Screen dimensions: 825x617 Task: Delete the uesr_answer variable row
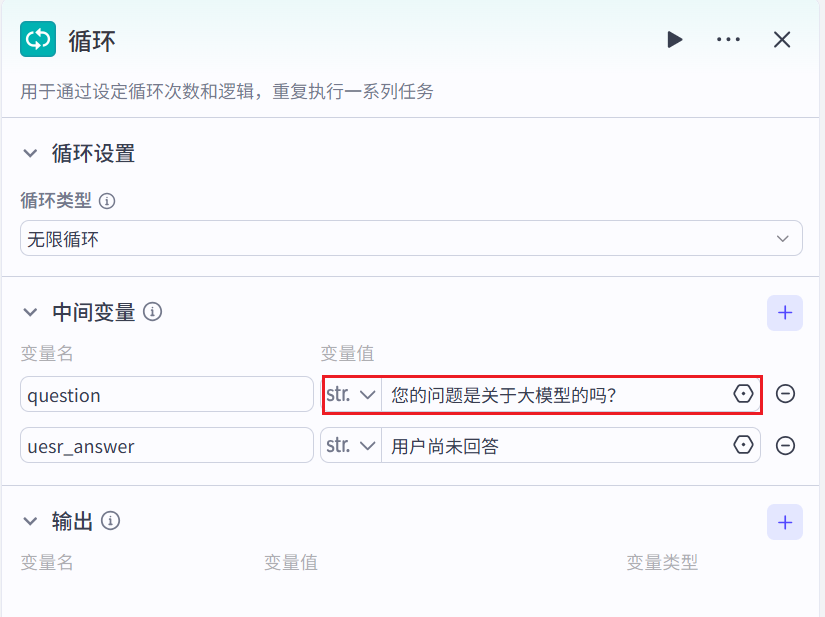pos(786,445)
